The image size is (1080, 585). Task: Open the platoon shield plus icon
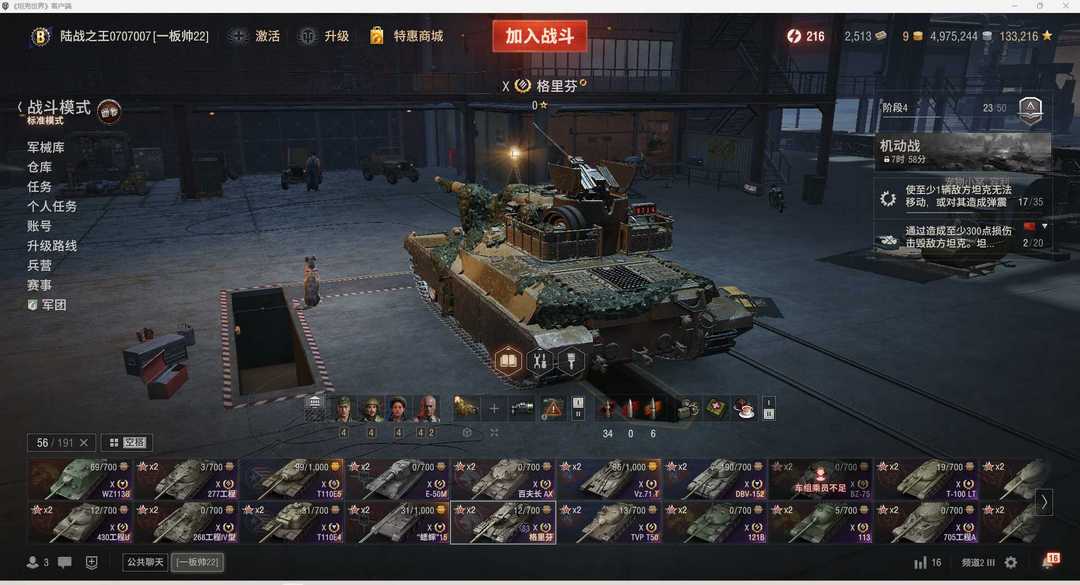92,562
